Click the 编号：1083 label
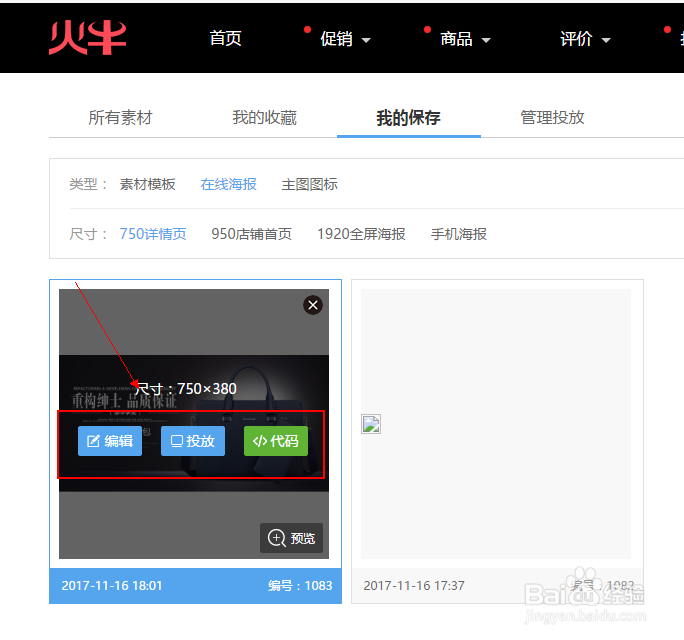The image size is (684, 640). [300, 585]
